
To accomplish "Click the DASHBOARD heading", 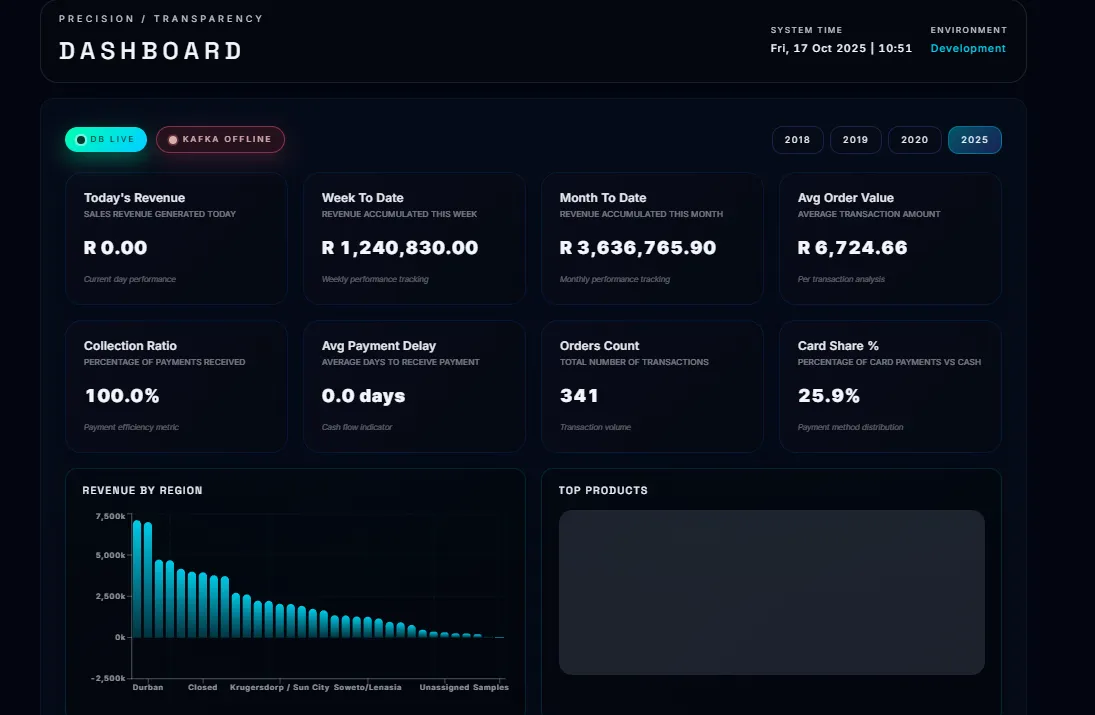I will pos(151,51).
